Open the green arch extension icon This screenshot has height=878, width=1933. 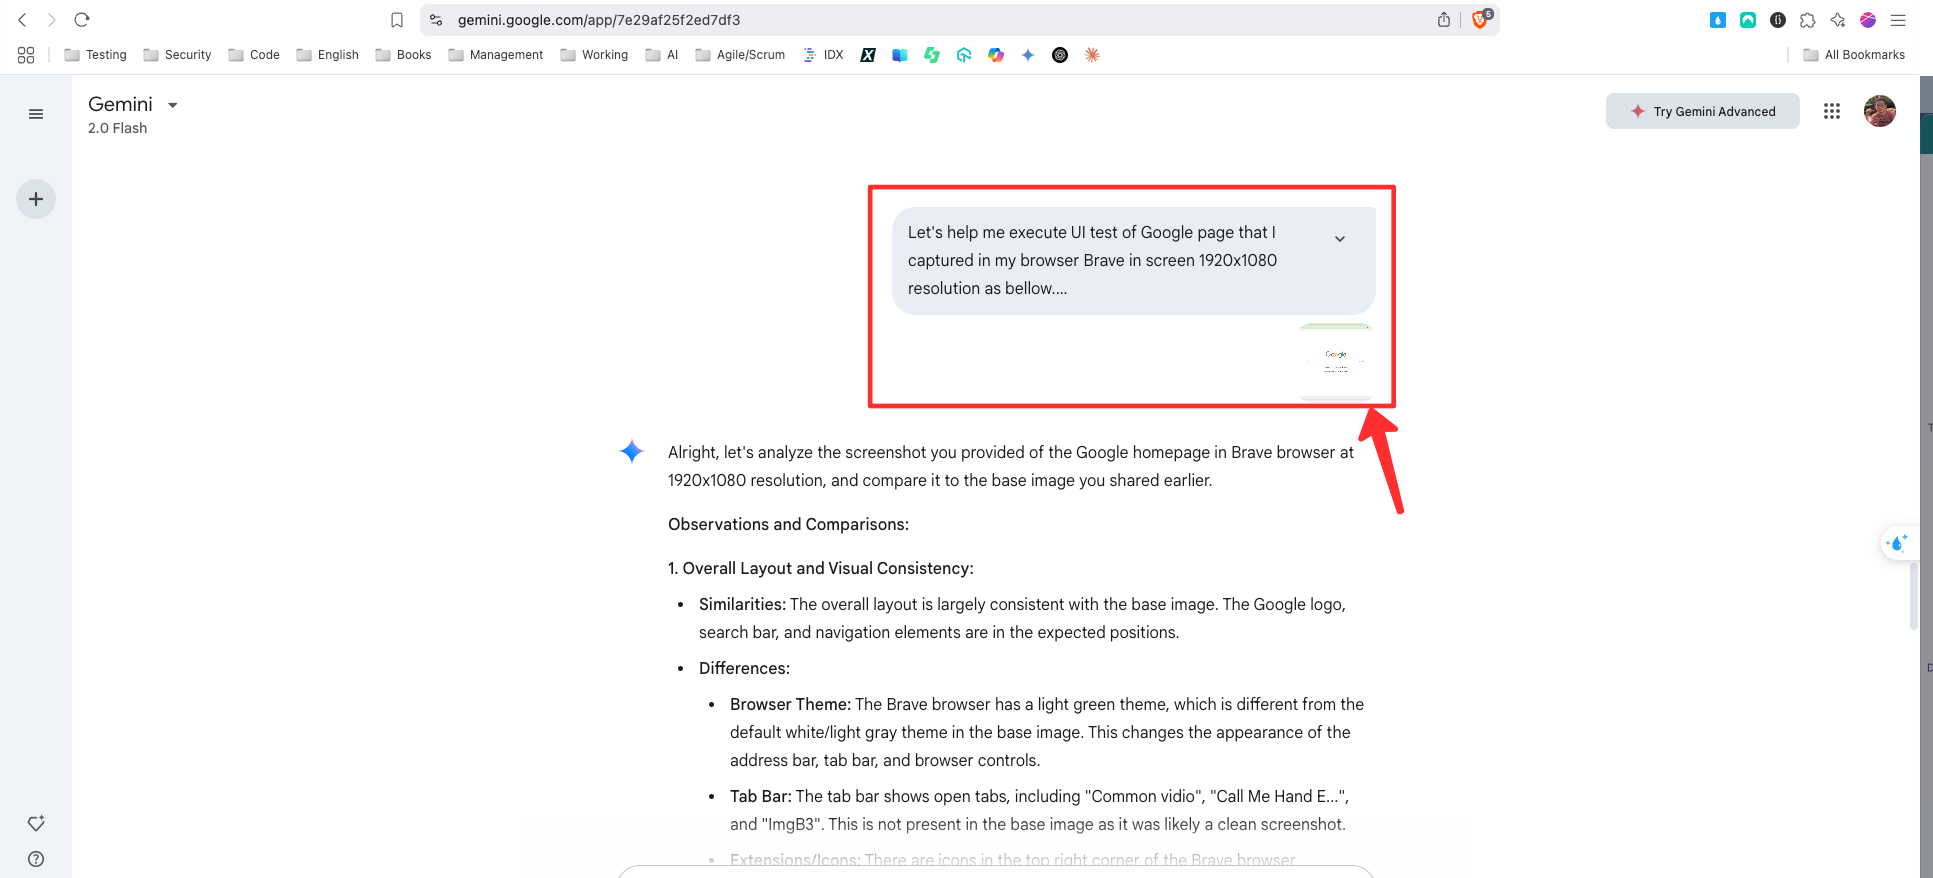coord(1748,20)
